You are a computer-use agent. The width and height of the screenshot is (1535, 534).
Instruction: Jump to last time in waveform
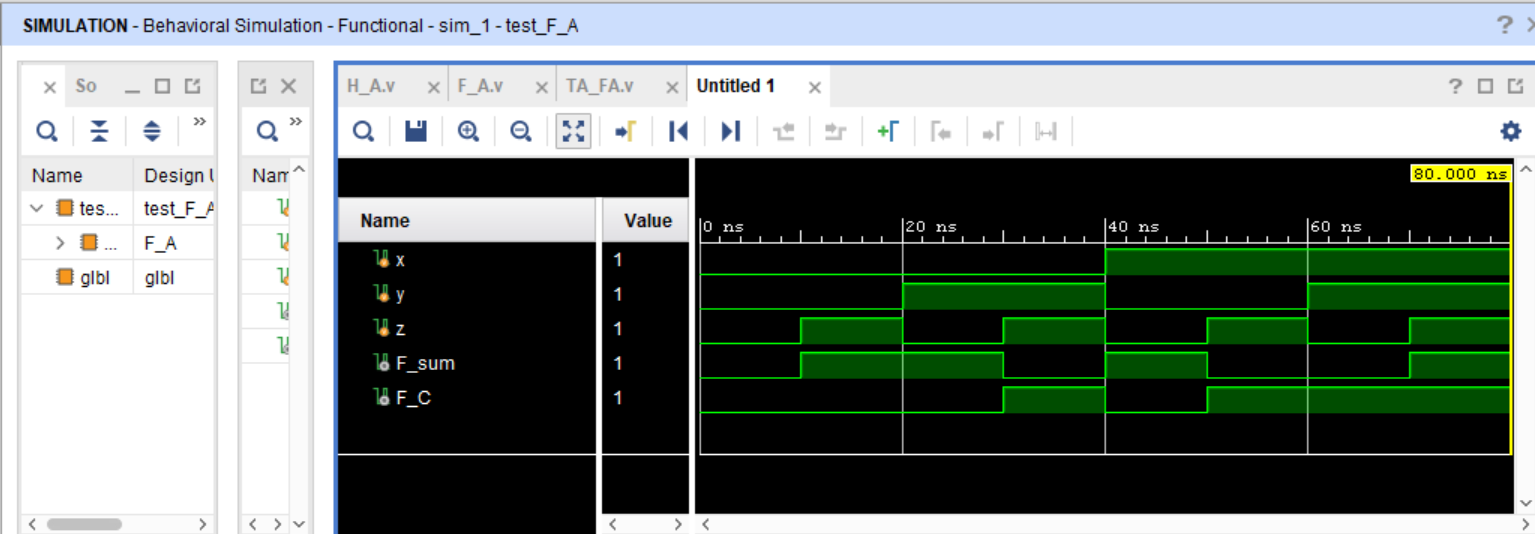pyautogui.click(x=730, y=131)
